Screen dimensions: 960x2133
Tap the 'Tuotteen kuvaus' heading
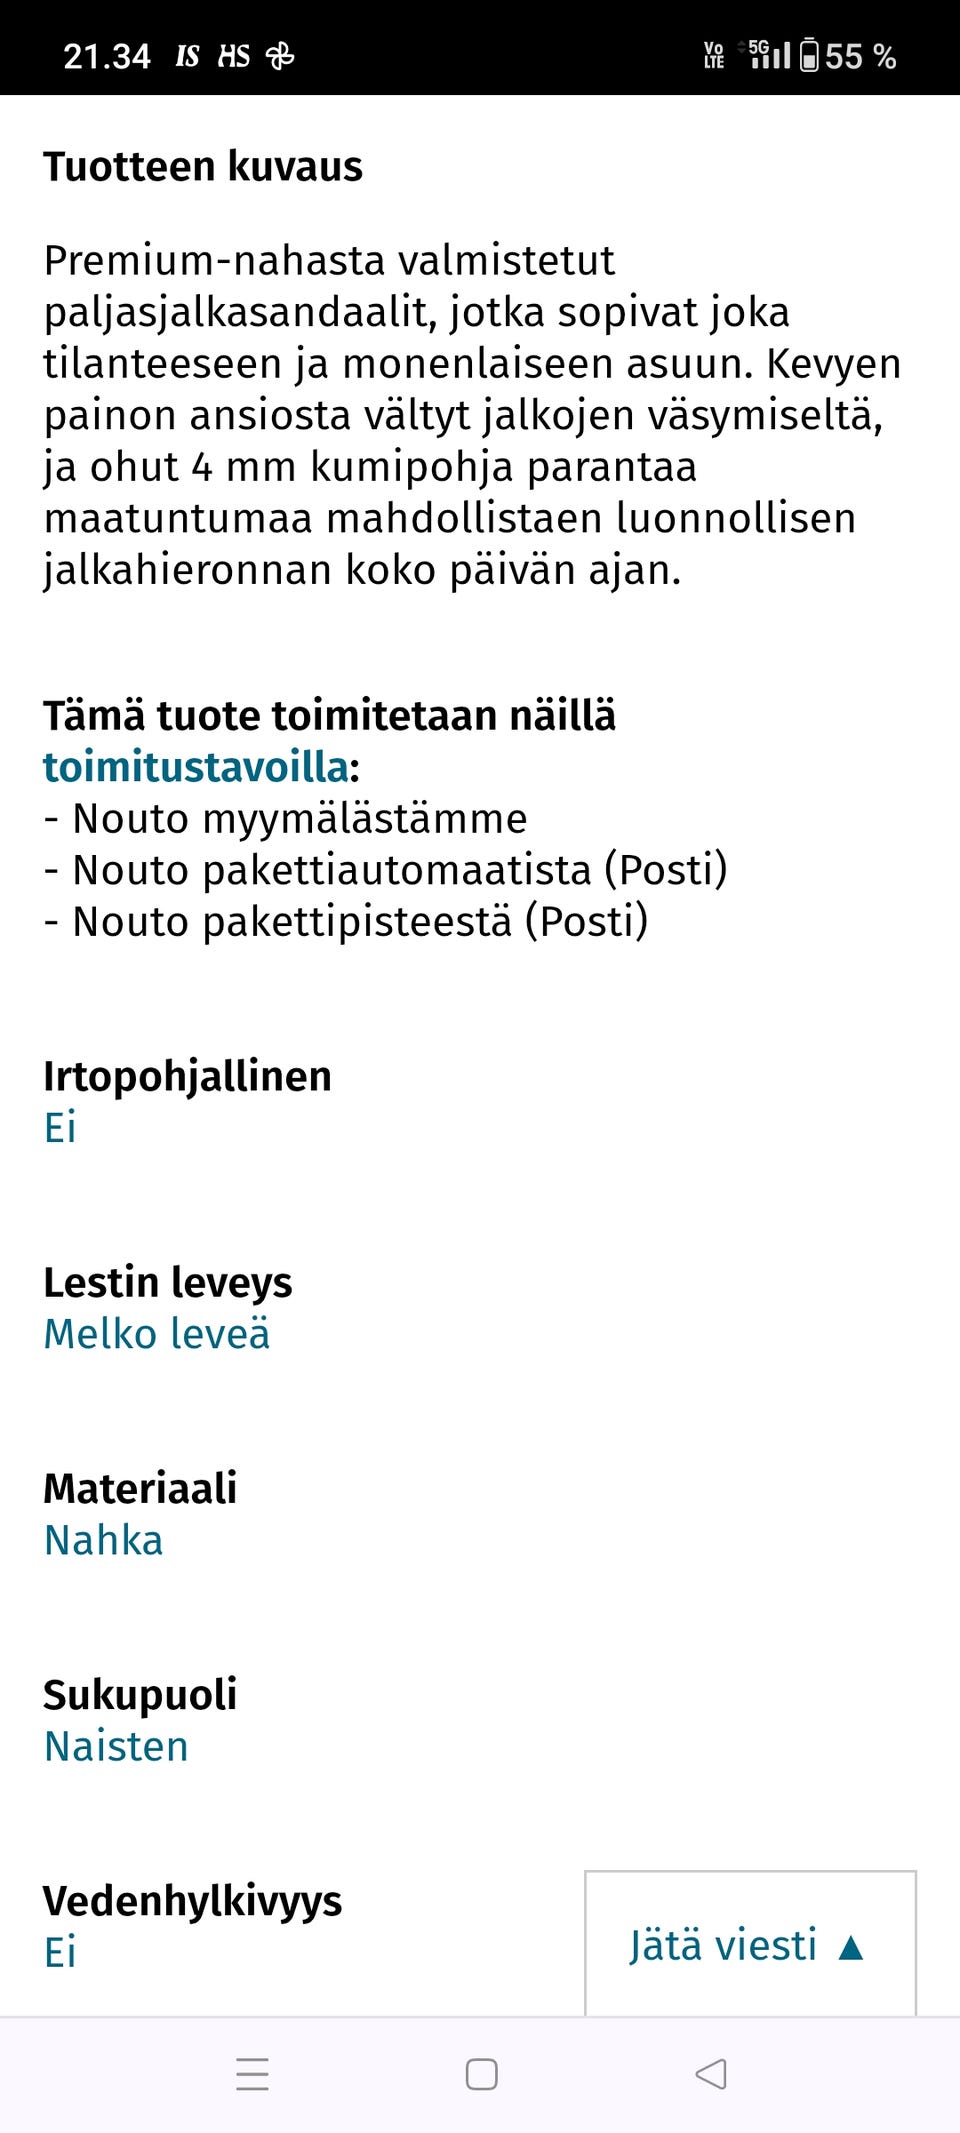click(x=203, y=166)
